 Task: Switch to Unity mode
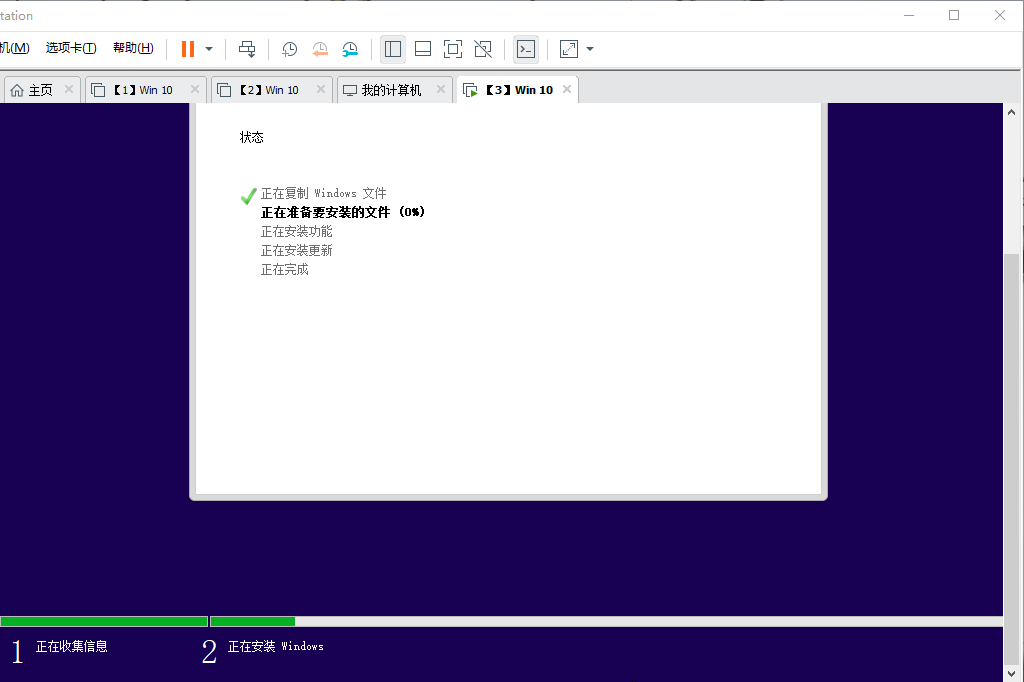(483, 49)
